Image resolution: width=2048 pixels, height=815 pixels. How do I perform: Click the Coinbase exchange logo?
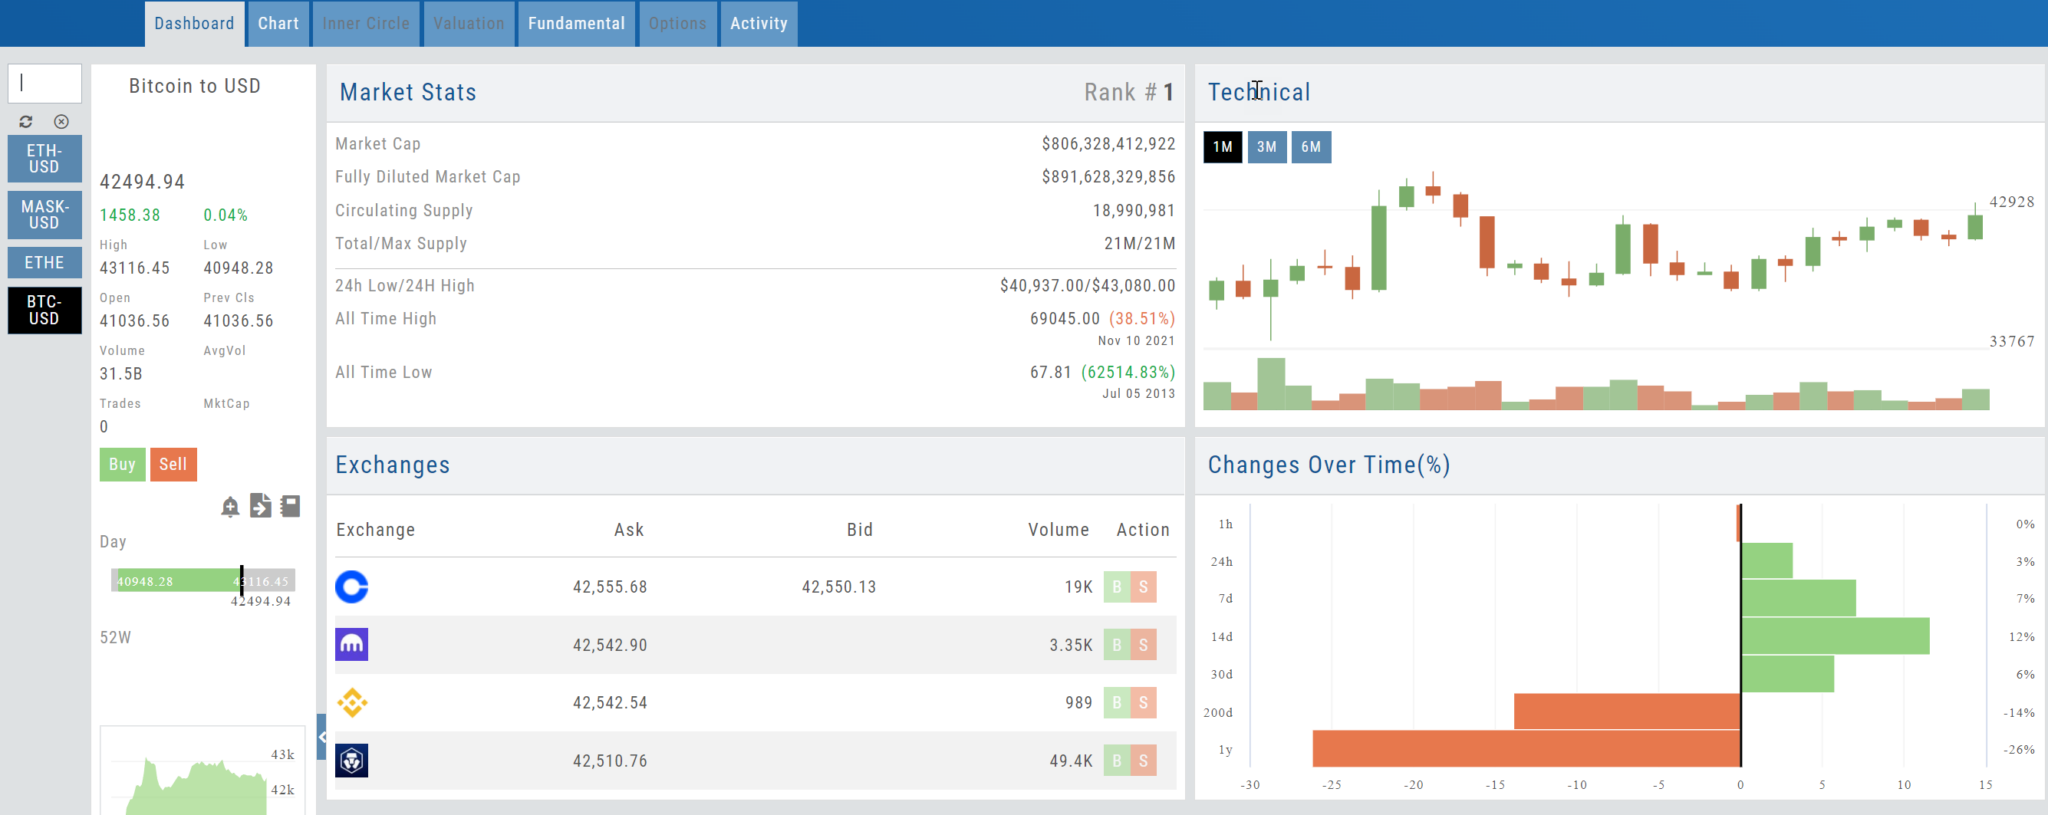[x=352, y=586]
